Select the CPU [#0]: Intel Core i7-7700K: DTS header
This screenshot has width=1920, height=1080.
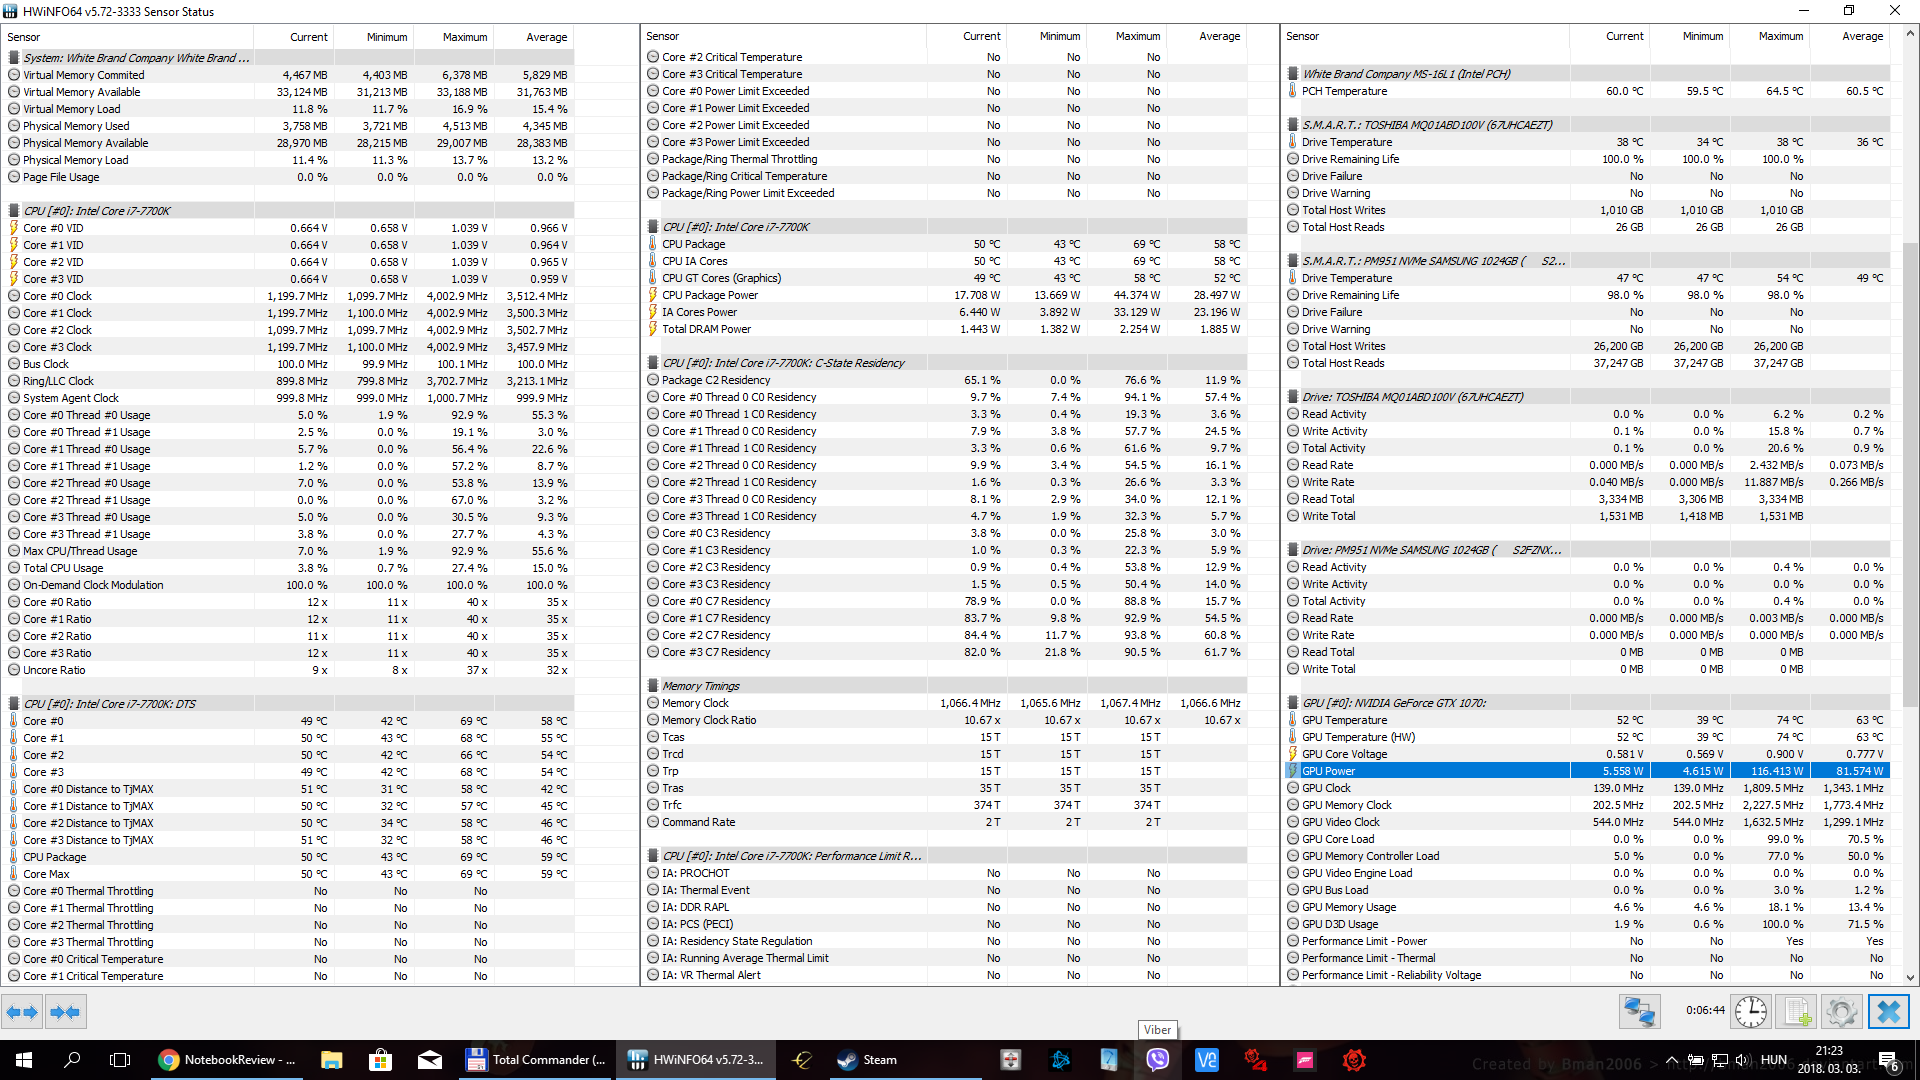[289, 704]
